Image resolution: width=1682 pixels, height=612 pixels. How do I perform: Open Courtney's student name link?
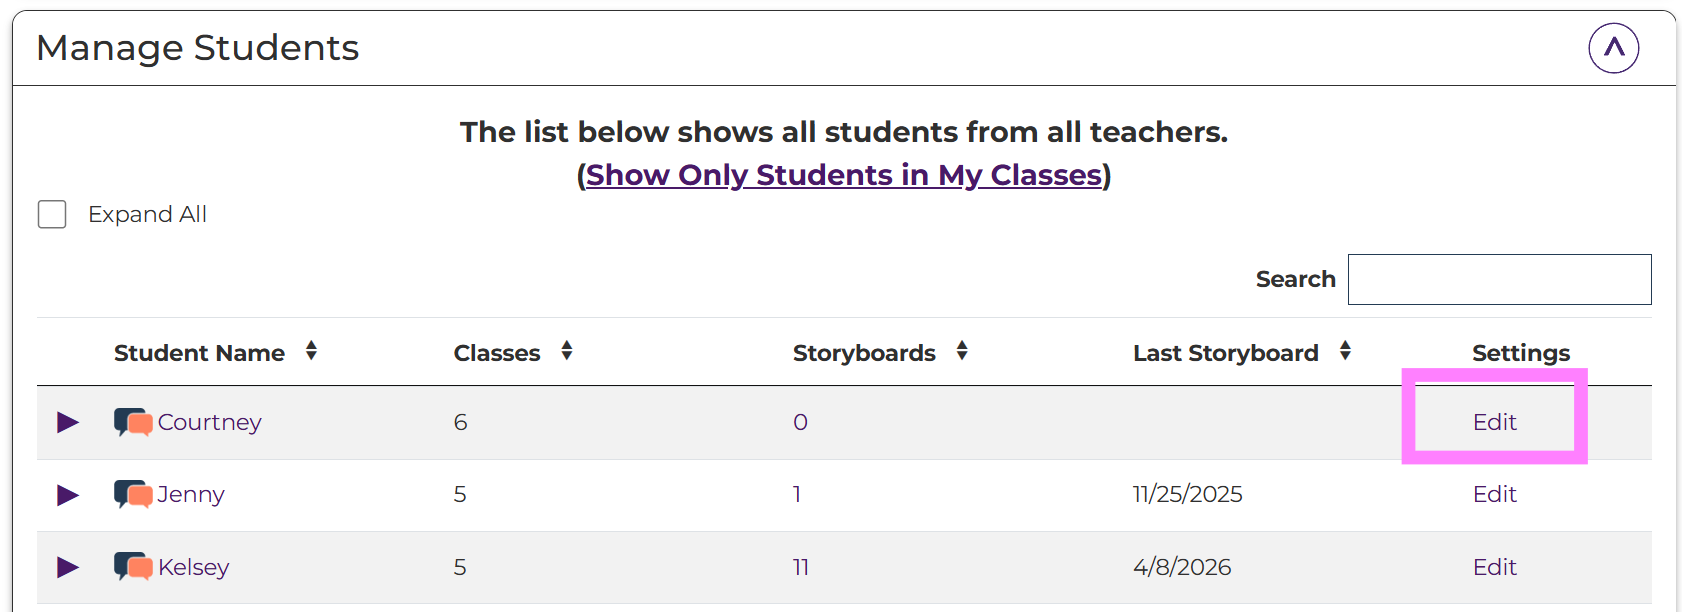click(x=210, y=422)
